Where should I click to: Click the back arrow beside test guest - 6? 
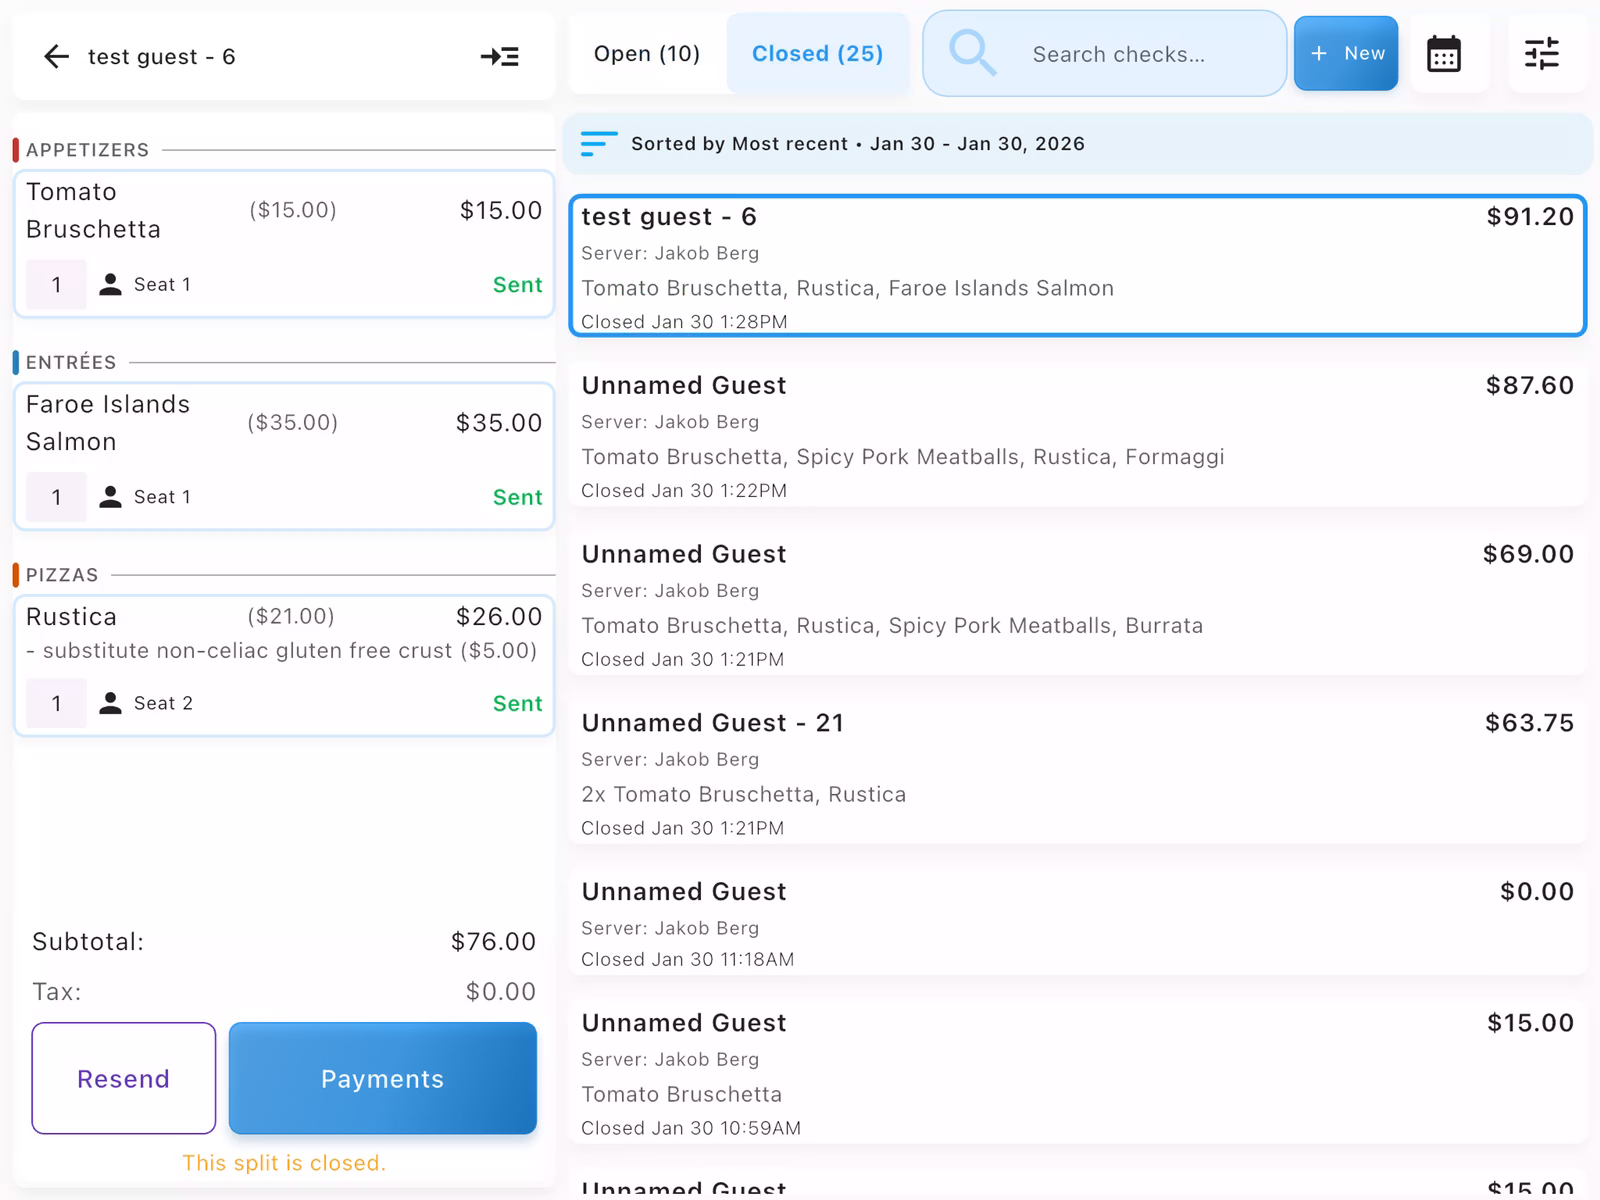[x=56, y=57]
